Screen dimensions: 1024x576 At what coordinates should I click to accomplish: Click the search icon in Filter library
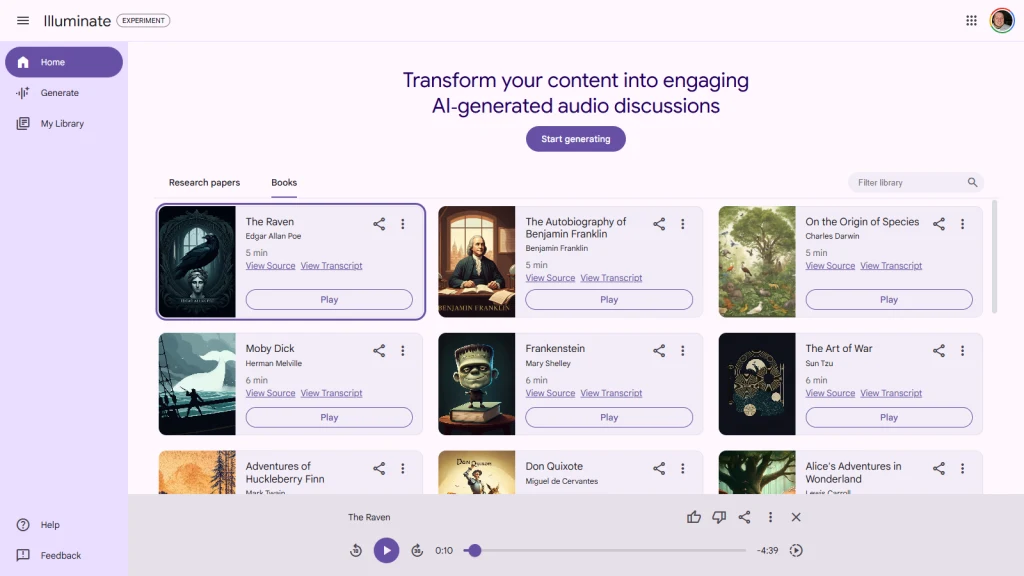972,183
